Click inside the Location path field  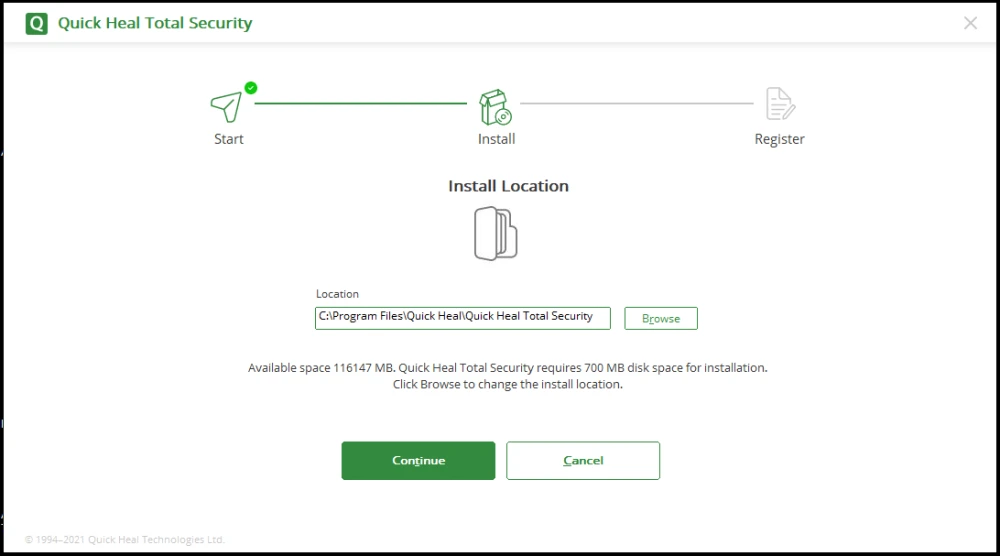coord(462,317)
